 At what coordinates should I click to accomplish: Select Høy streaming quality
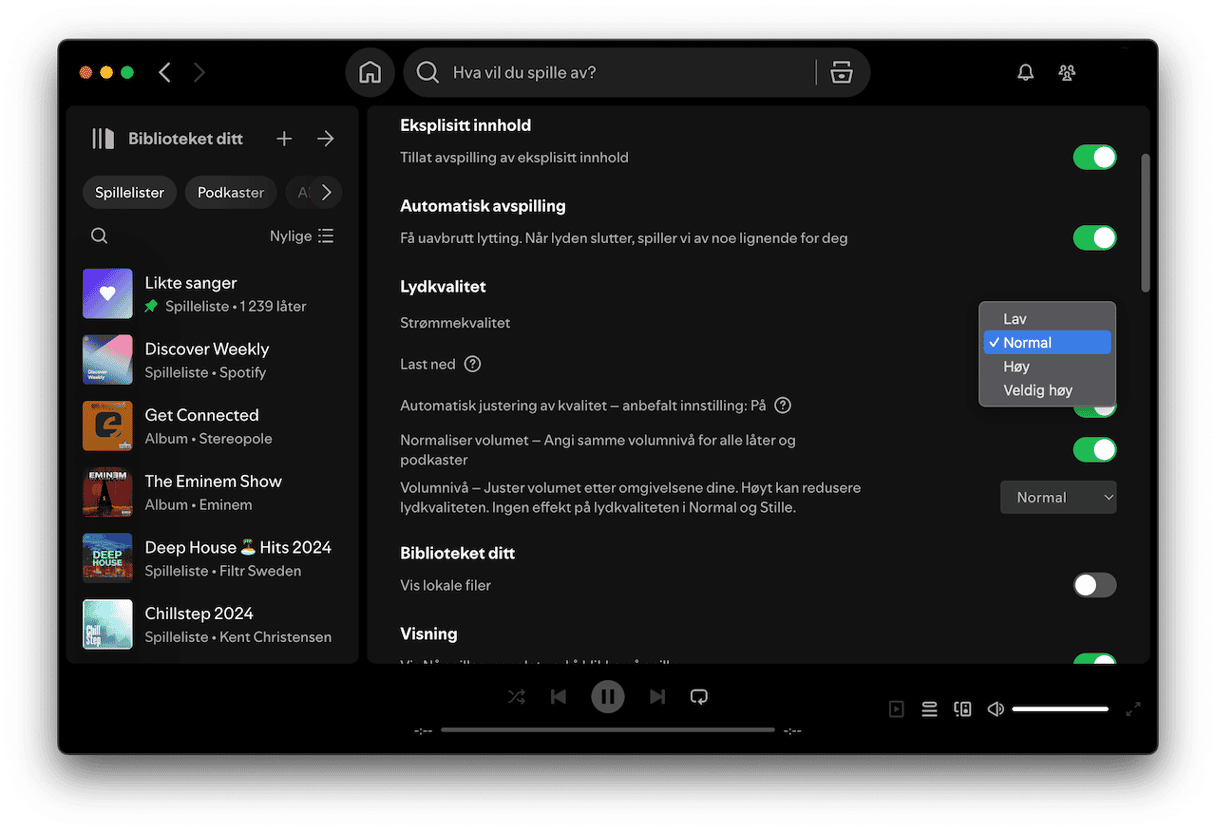tap(1047, 367)
